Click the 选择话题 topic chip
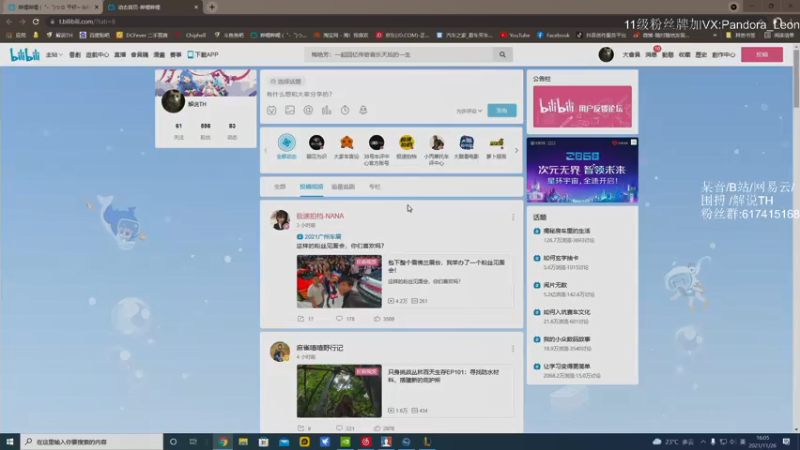This screenshot has width=800, height=450. [286, 82]
